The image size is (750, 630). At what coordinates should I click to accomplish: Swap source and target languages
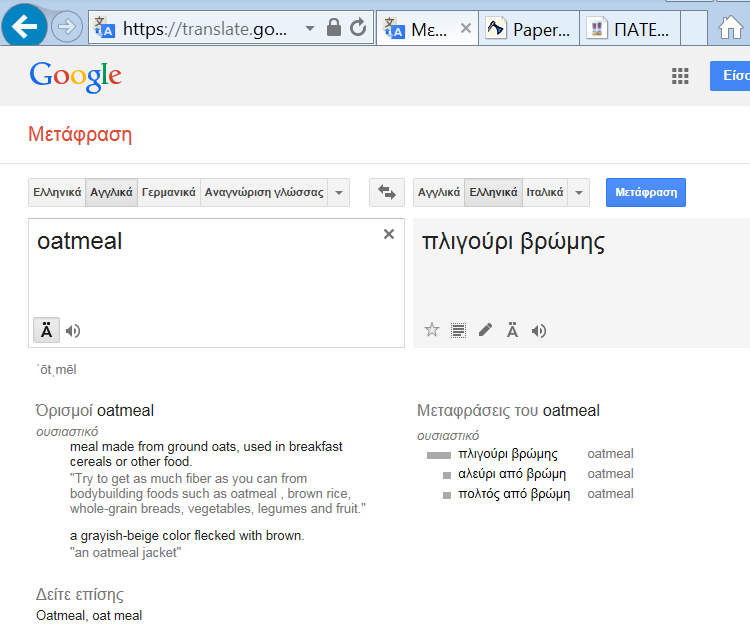tap(387, 192)
